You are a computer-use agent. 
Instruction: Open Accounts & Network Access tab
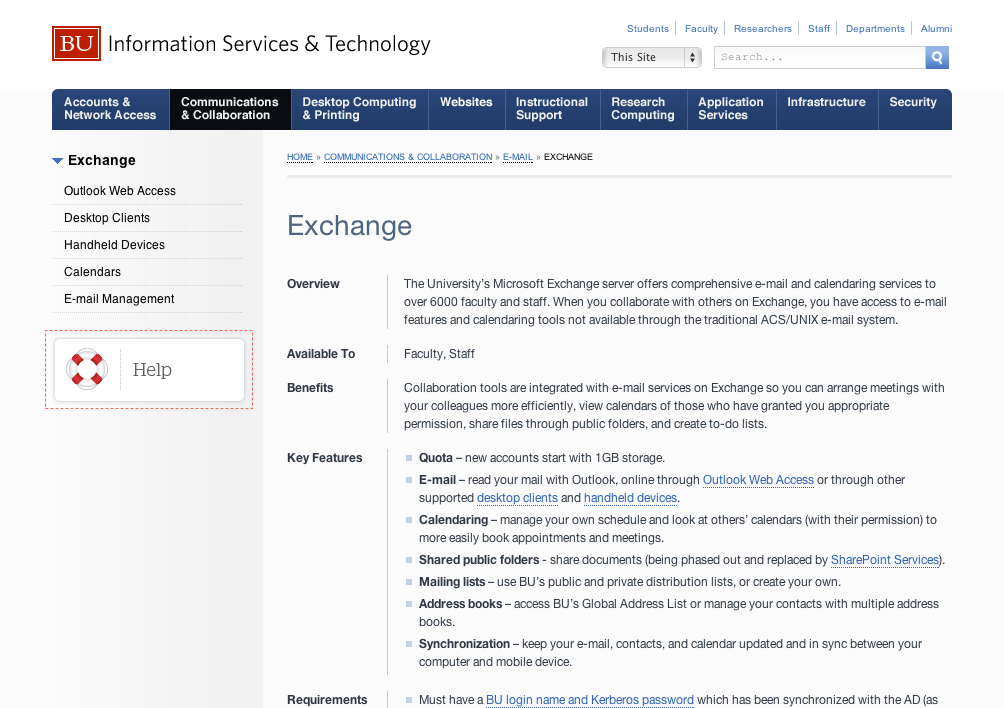[110, 109]
